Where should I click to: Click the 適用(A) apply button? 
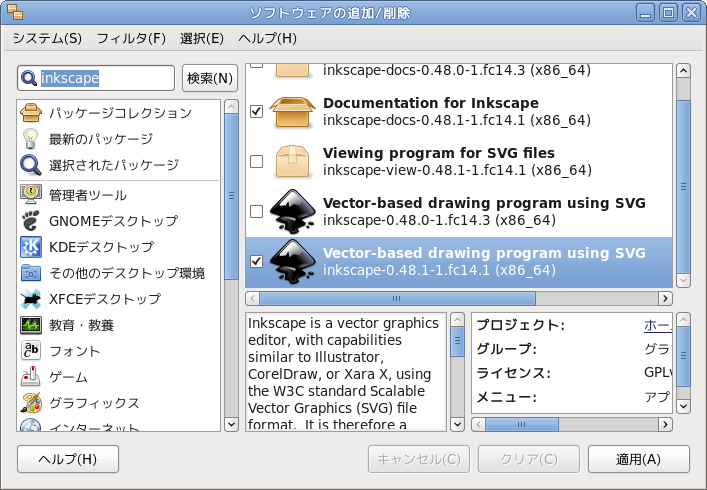pos(639,459)
